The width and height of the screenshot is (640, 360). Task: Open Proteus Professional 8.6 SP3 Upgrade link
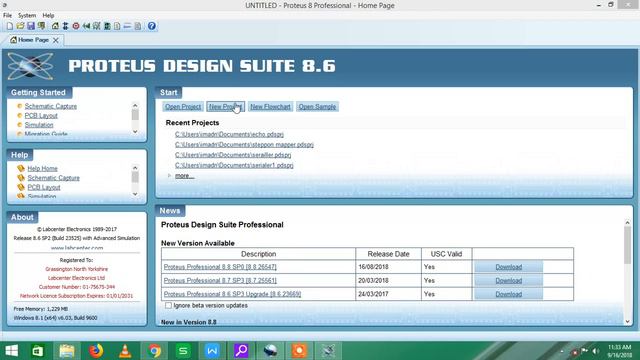232,294
